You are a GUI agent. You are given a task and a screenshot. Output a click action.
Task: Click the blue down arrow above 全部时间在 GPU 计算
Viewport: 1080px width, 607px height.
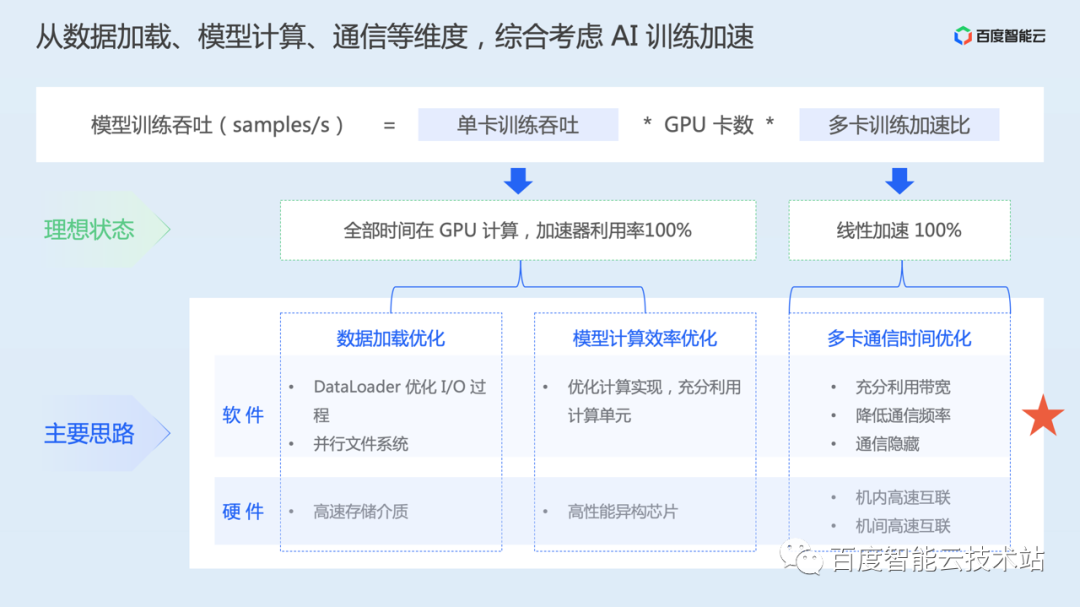click(x=517, y=180)
